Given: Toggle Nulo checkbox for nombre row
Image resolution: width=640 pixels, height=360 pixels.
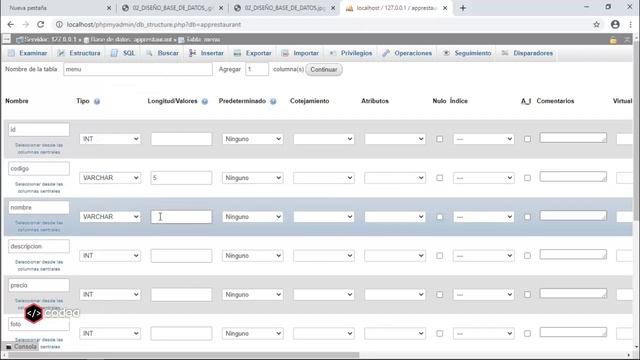Looking at the screenshot, I should pyautogui.click(x=440, y=217).
